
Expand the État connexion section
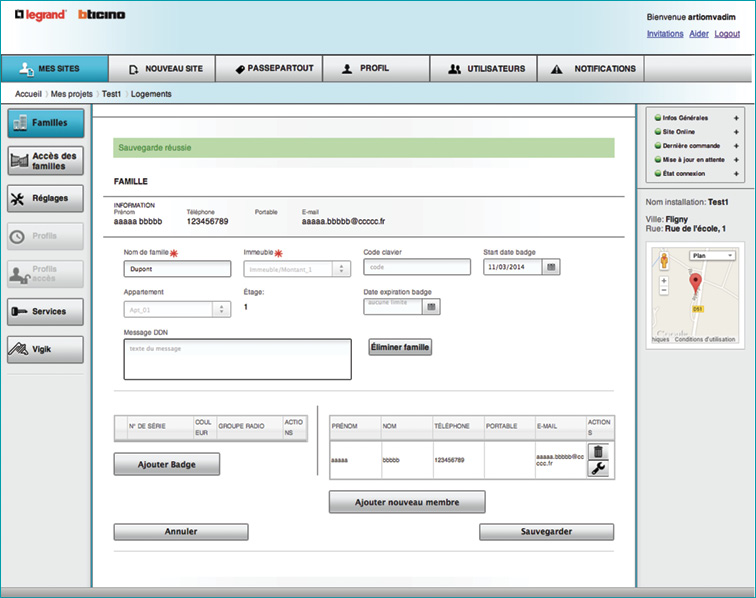point(736,174)
